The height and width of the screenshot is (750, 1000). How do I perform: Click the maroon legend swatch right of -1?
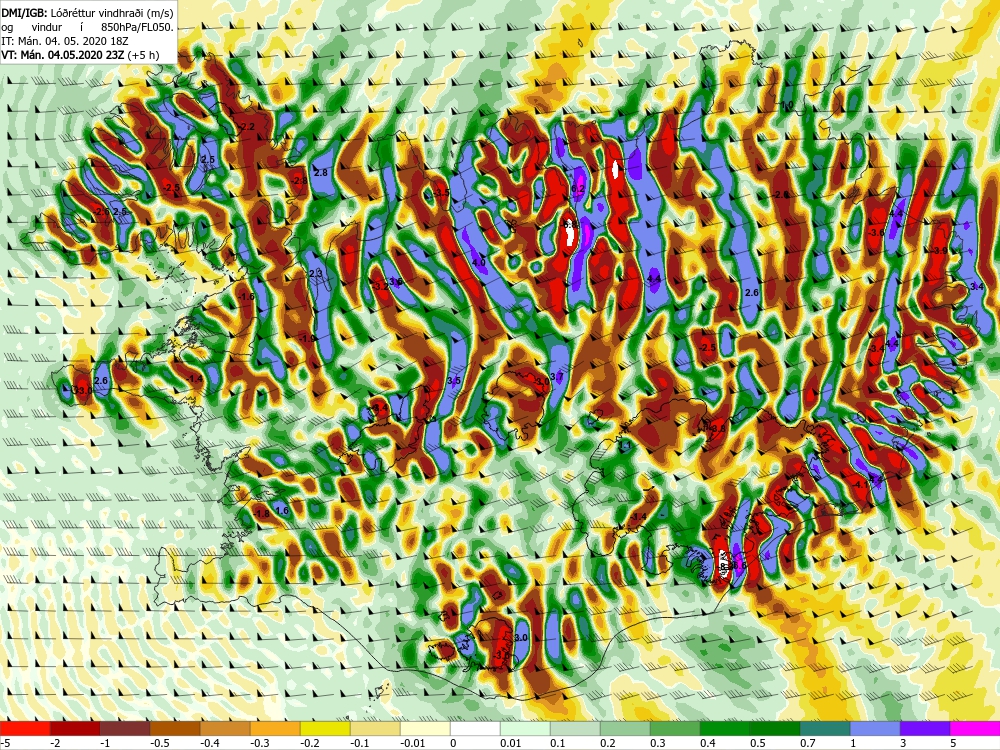click(125, 729)
